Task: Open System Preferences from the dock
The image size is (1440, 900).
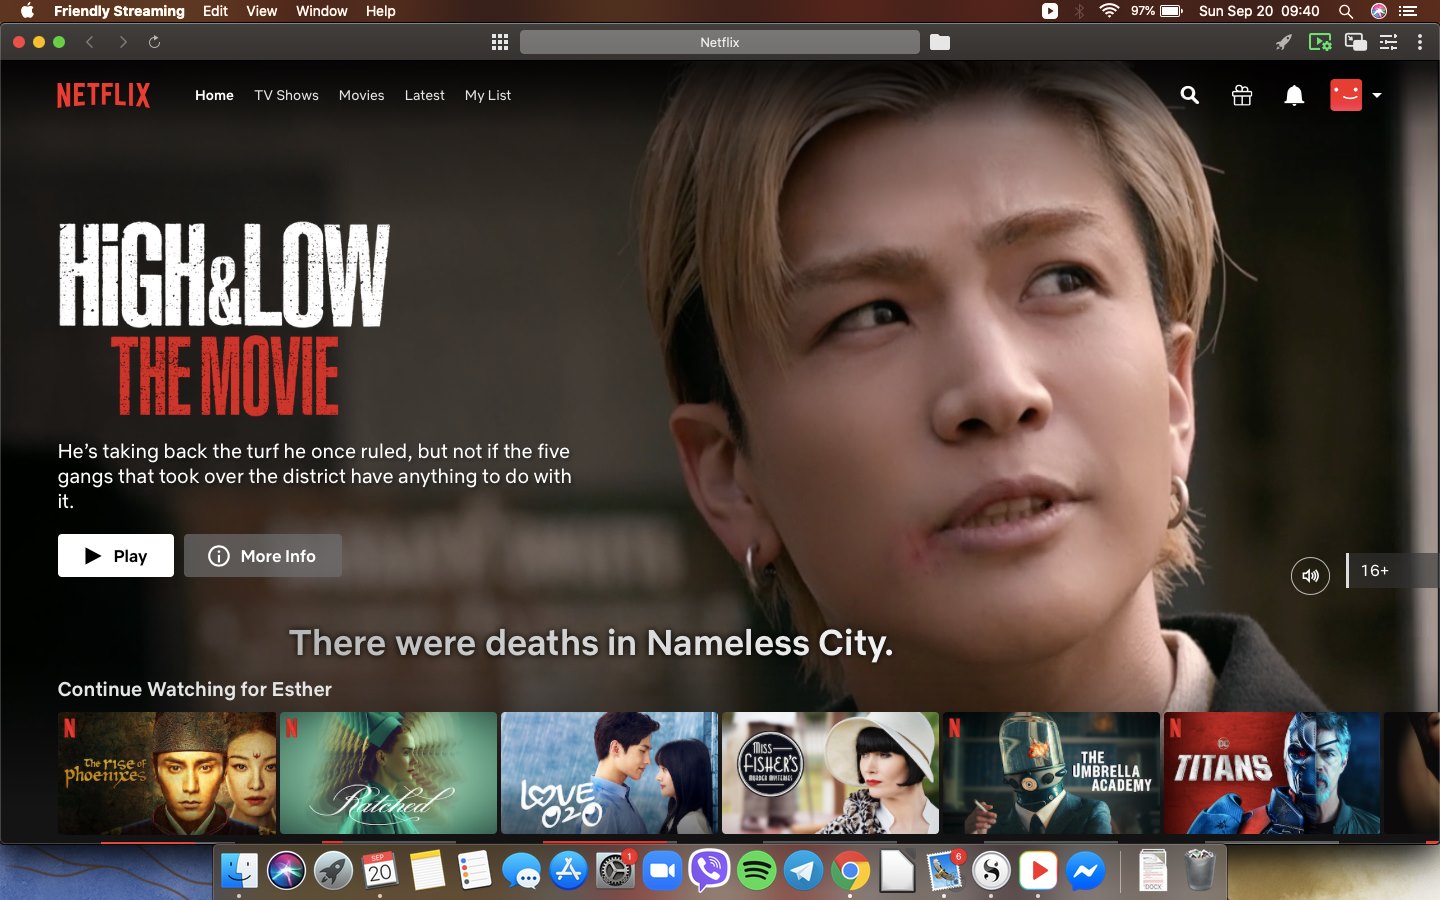Action: [x=615, y=871]
